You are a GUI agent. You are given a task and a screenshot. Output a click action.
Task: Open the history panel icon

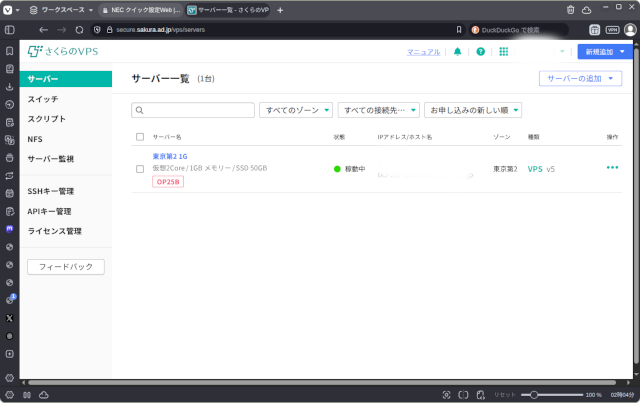click(10, 105)
